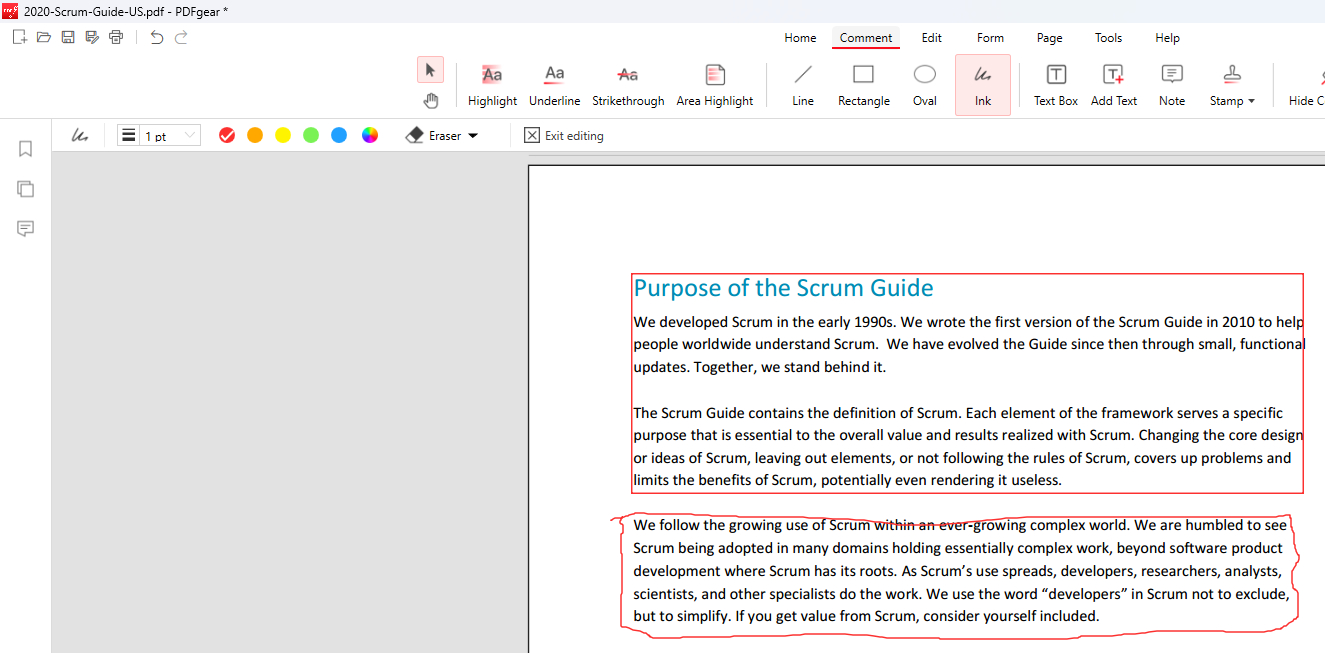Open the 1 pt line thickness dropdown
Viewport: 1325px width, 653px height.
coord(159,136)
